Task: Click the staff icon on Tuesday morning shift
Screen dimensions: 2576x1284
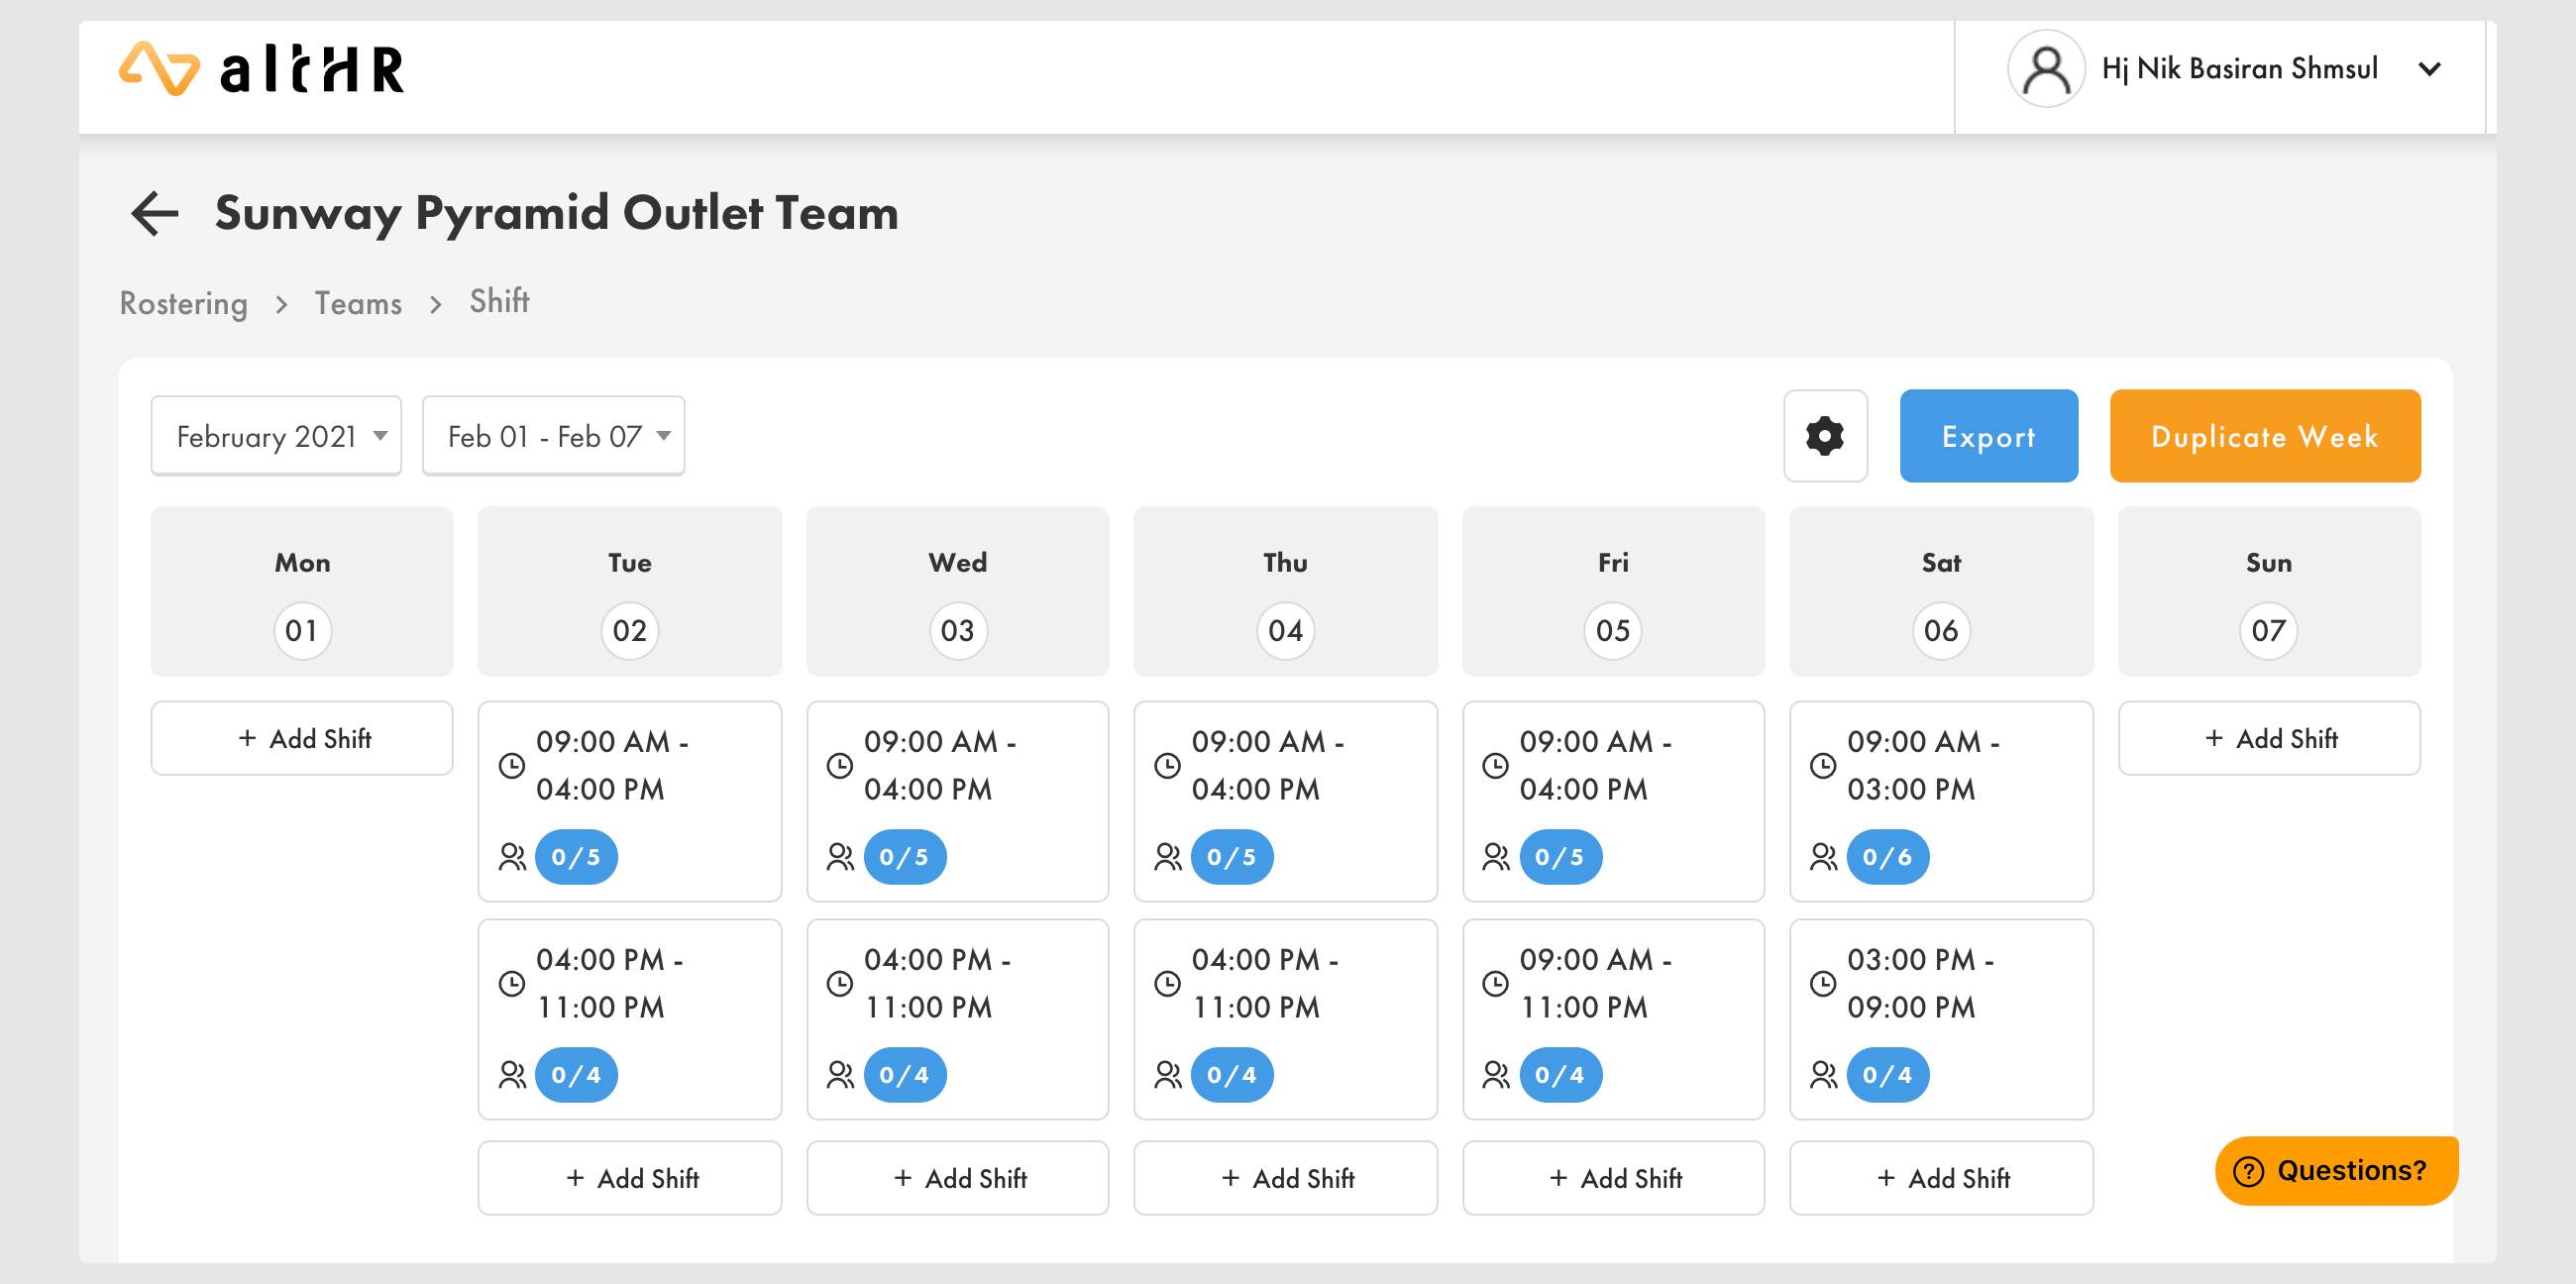Action: 512,857
